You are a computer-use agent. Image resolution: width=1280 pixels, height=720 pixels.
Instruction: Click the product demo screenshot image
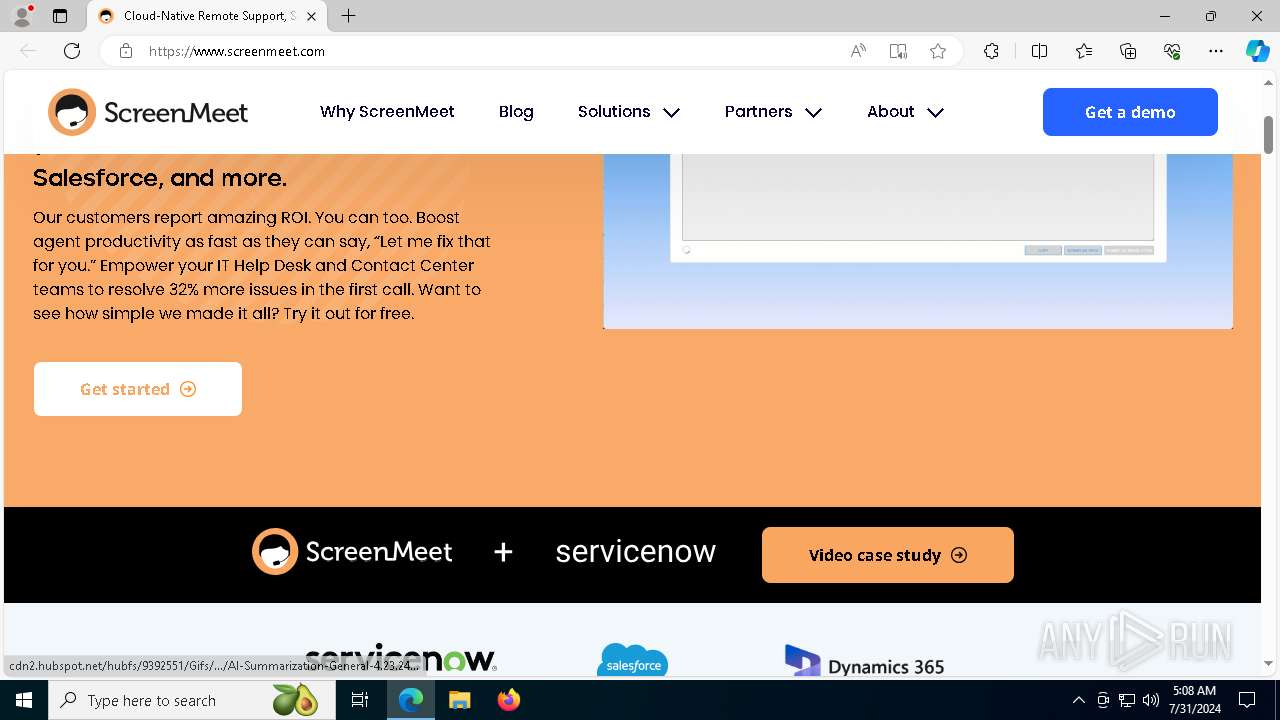click(x=918, y=241)
